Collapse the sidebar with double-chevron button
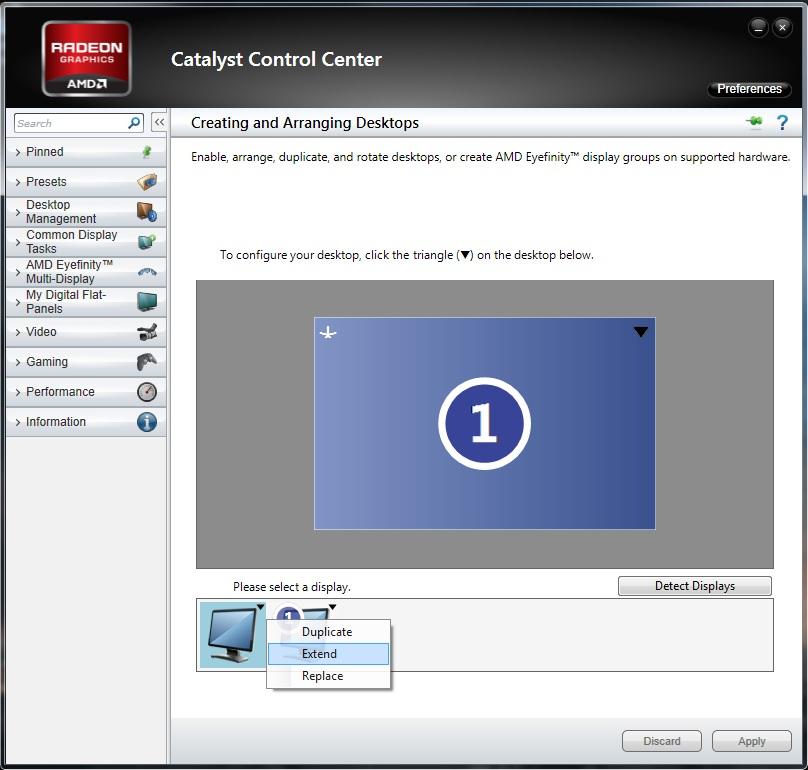The width and height of the screenshot is (808, 770). (159, 122)
